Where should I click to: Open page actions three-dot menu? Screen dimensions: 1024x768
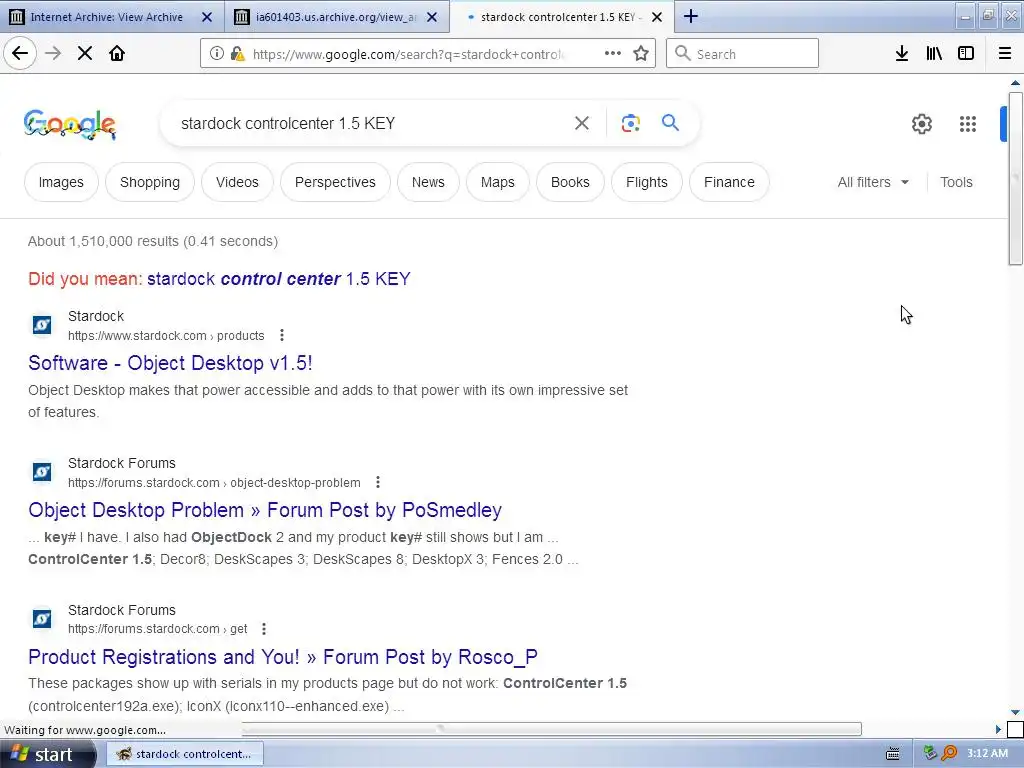coord(613,54)
